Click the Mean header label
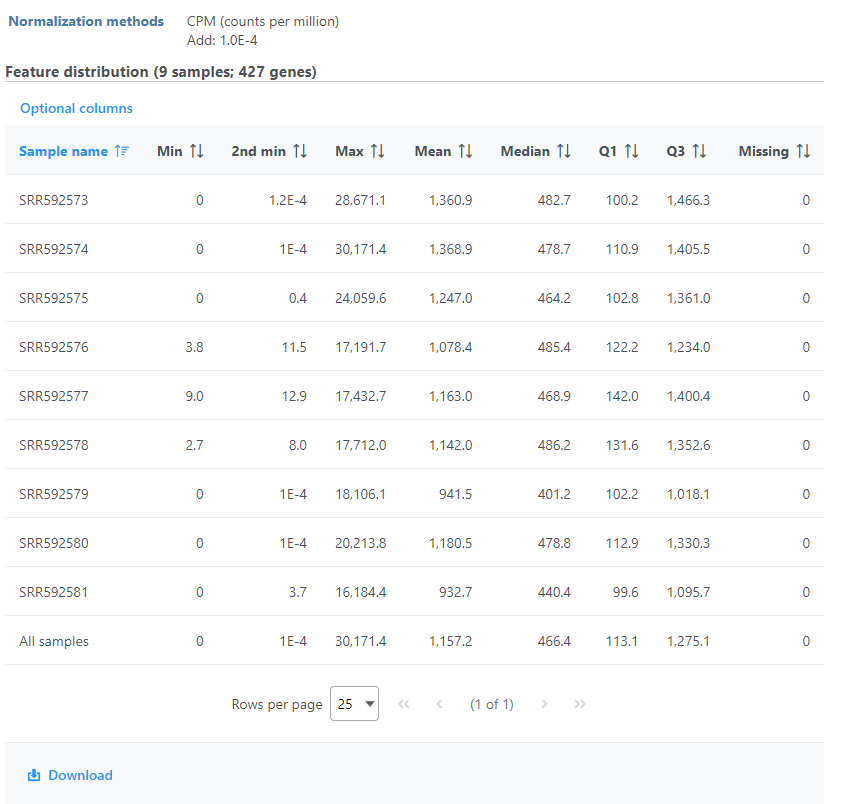 click(433, 151)
